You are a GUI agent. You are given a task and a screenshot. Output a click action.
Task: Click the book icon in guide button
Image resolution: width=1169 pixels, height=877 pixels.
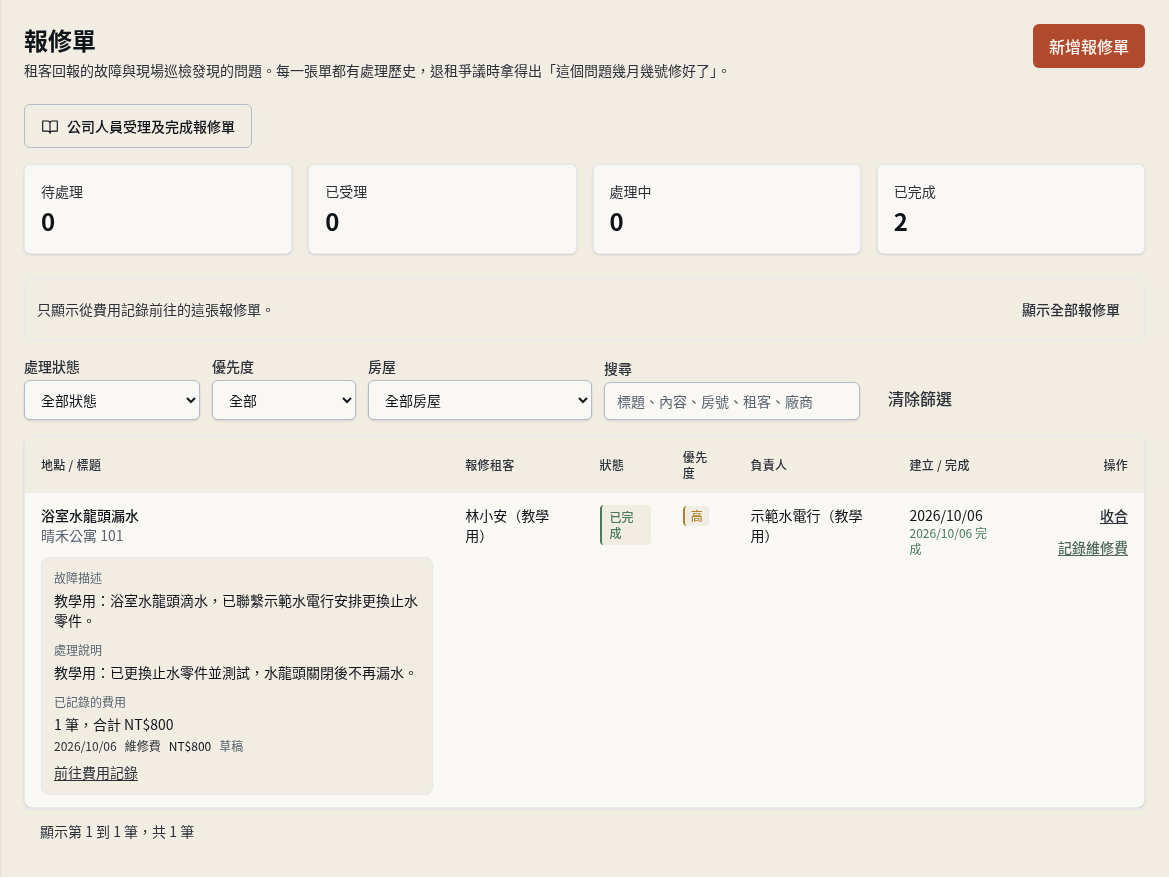[x=50, y=127]
